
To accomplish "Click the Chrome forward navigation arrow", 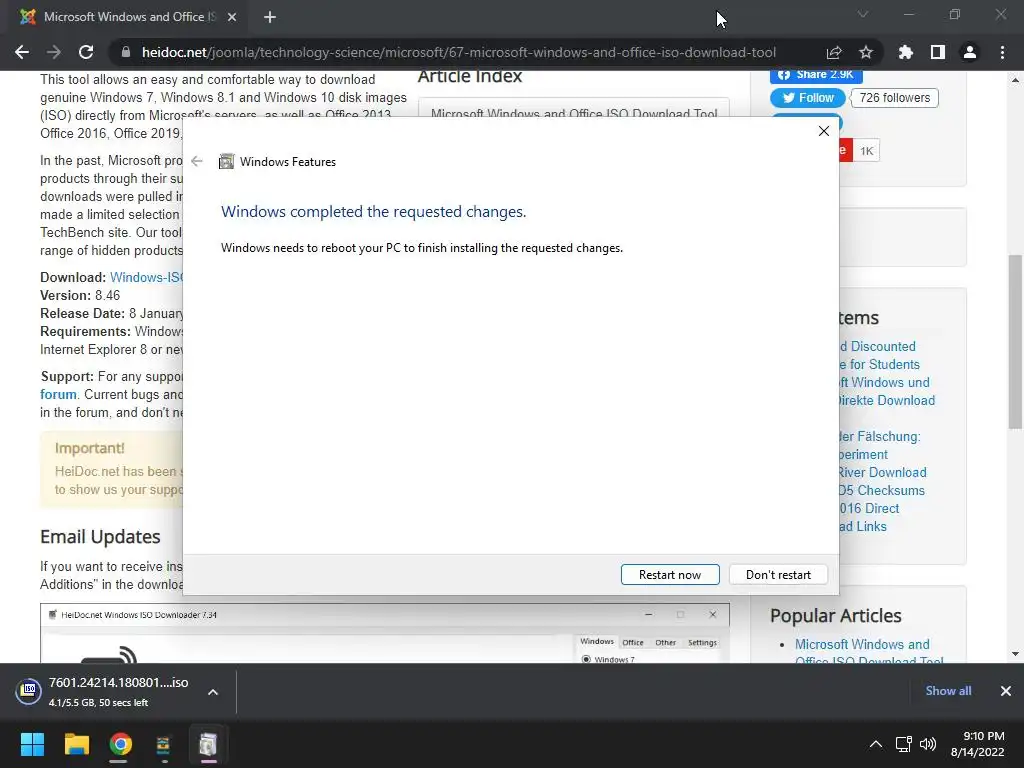I will pos(54,52).
